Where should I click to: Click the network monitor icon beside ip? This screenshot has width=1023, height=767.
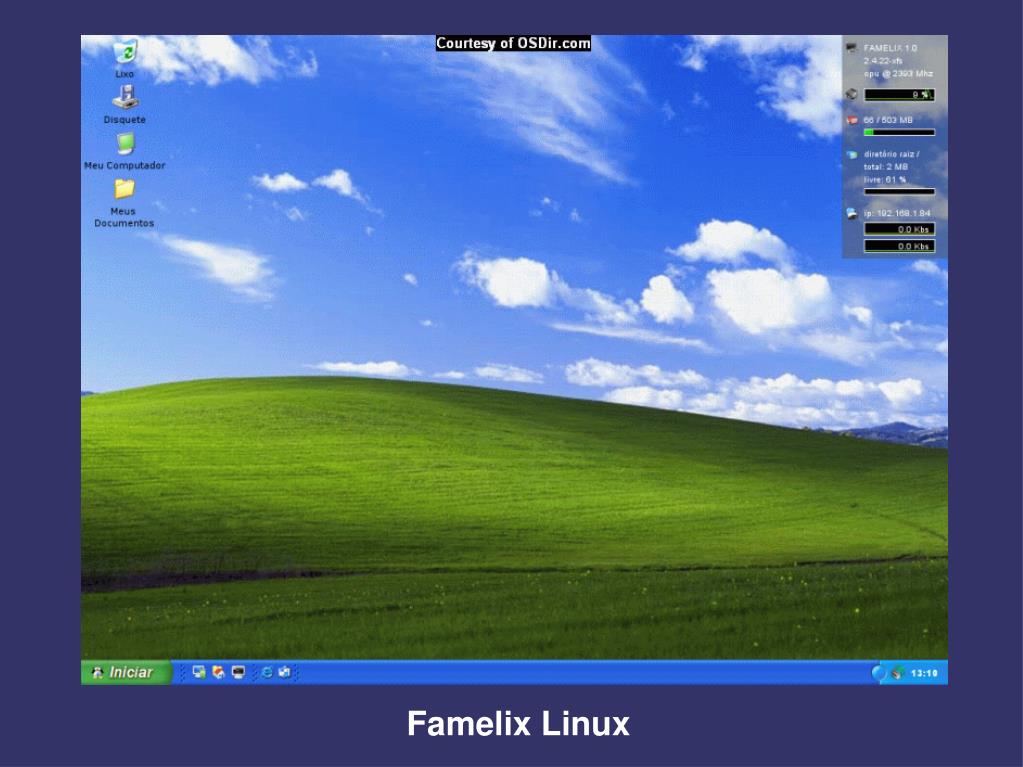[x=851, y=213]
